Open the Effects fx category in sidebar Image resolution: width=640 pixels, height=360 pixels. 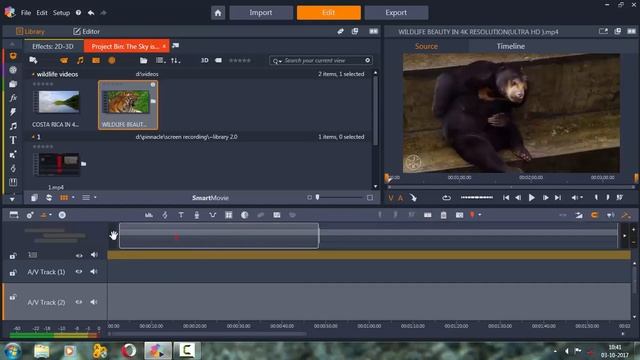[x=13, y=98]
